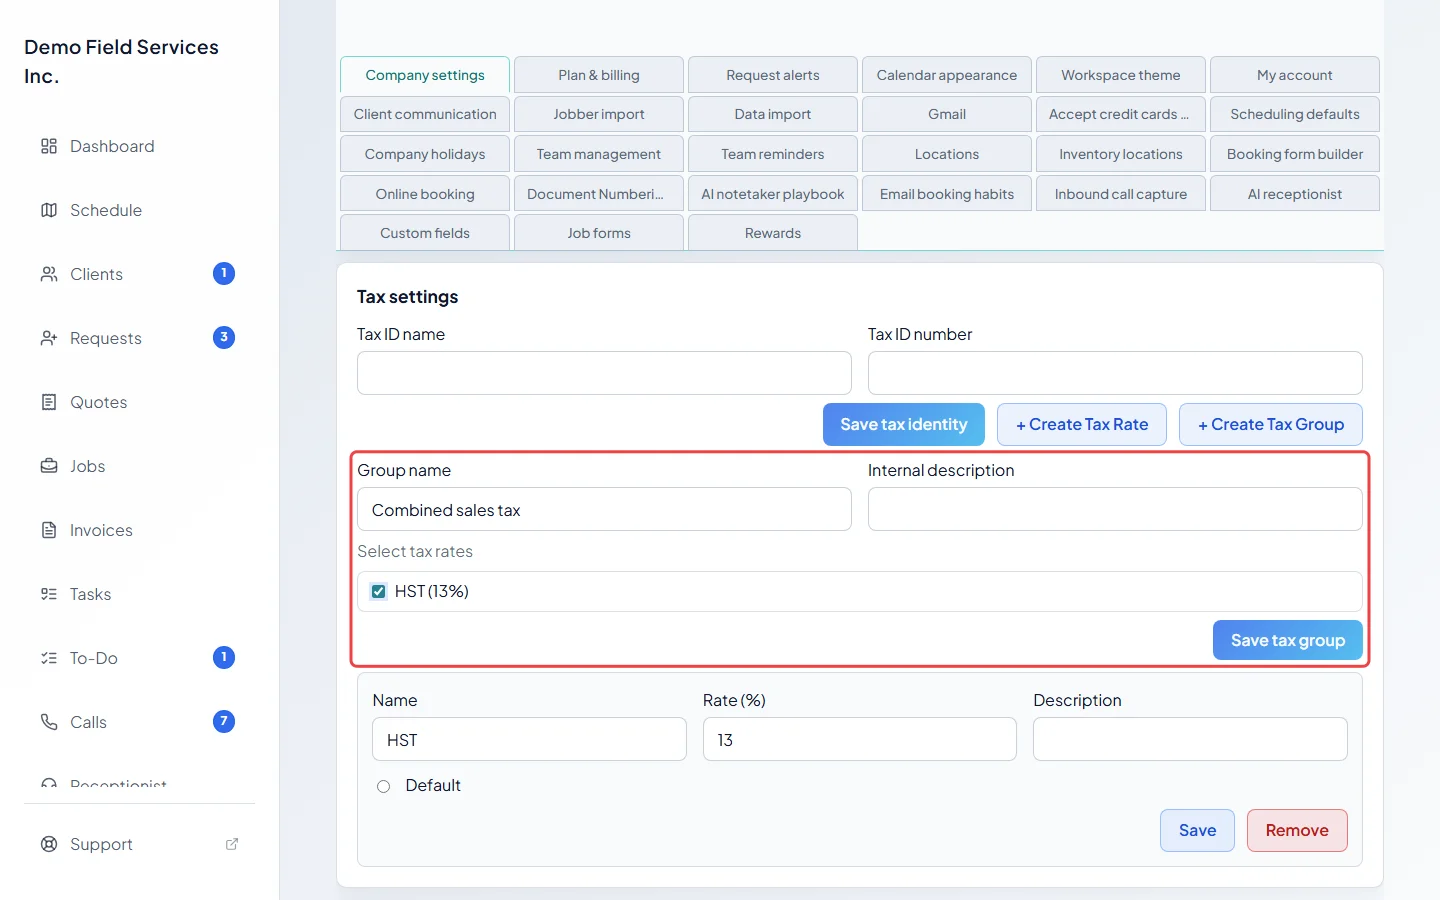
Task: Focus the Tax ID name field
Action: pos(604,373)
